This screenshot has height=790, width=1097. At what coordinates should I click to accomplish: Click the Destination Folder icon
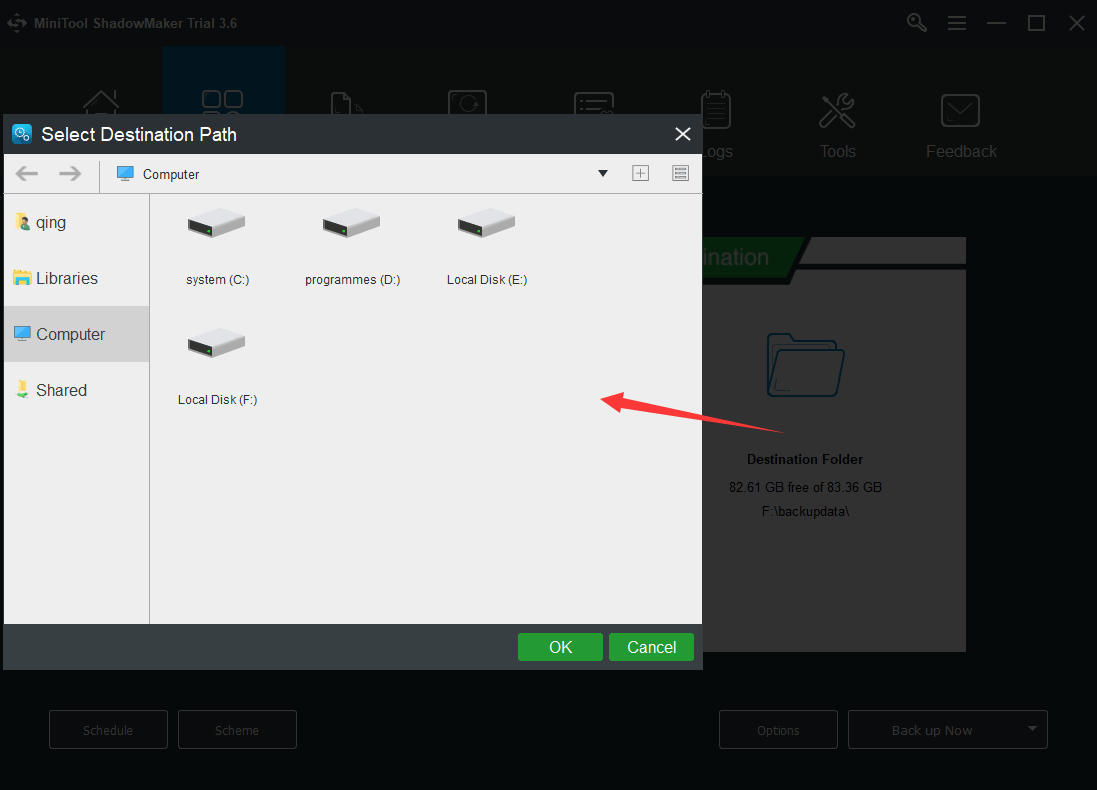click(805, 365)
